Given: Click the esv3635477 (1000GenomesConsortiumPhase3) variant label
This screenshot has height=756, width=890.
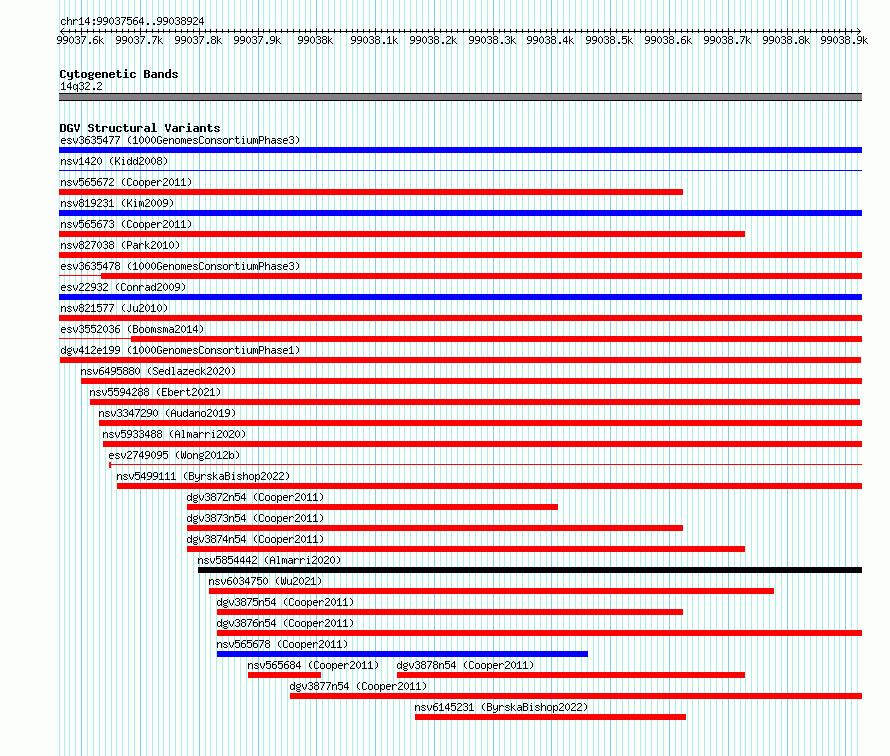Looking at the screenshot, I should pyautogui.click(x=180, y=140).
